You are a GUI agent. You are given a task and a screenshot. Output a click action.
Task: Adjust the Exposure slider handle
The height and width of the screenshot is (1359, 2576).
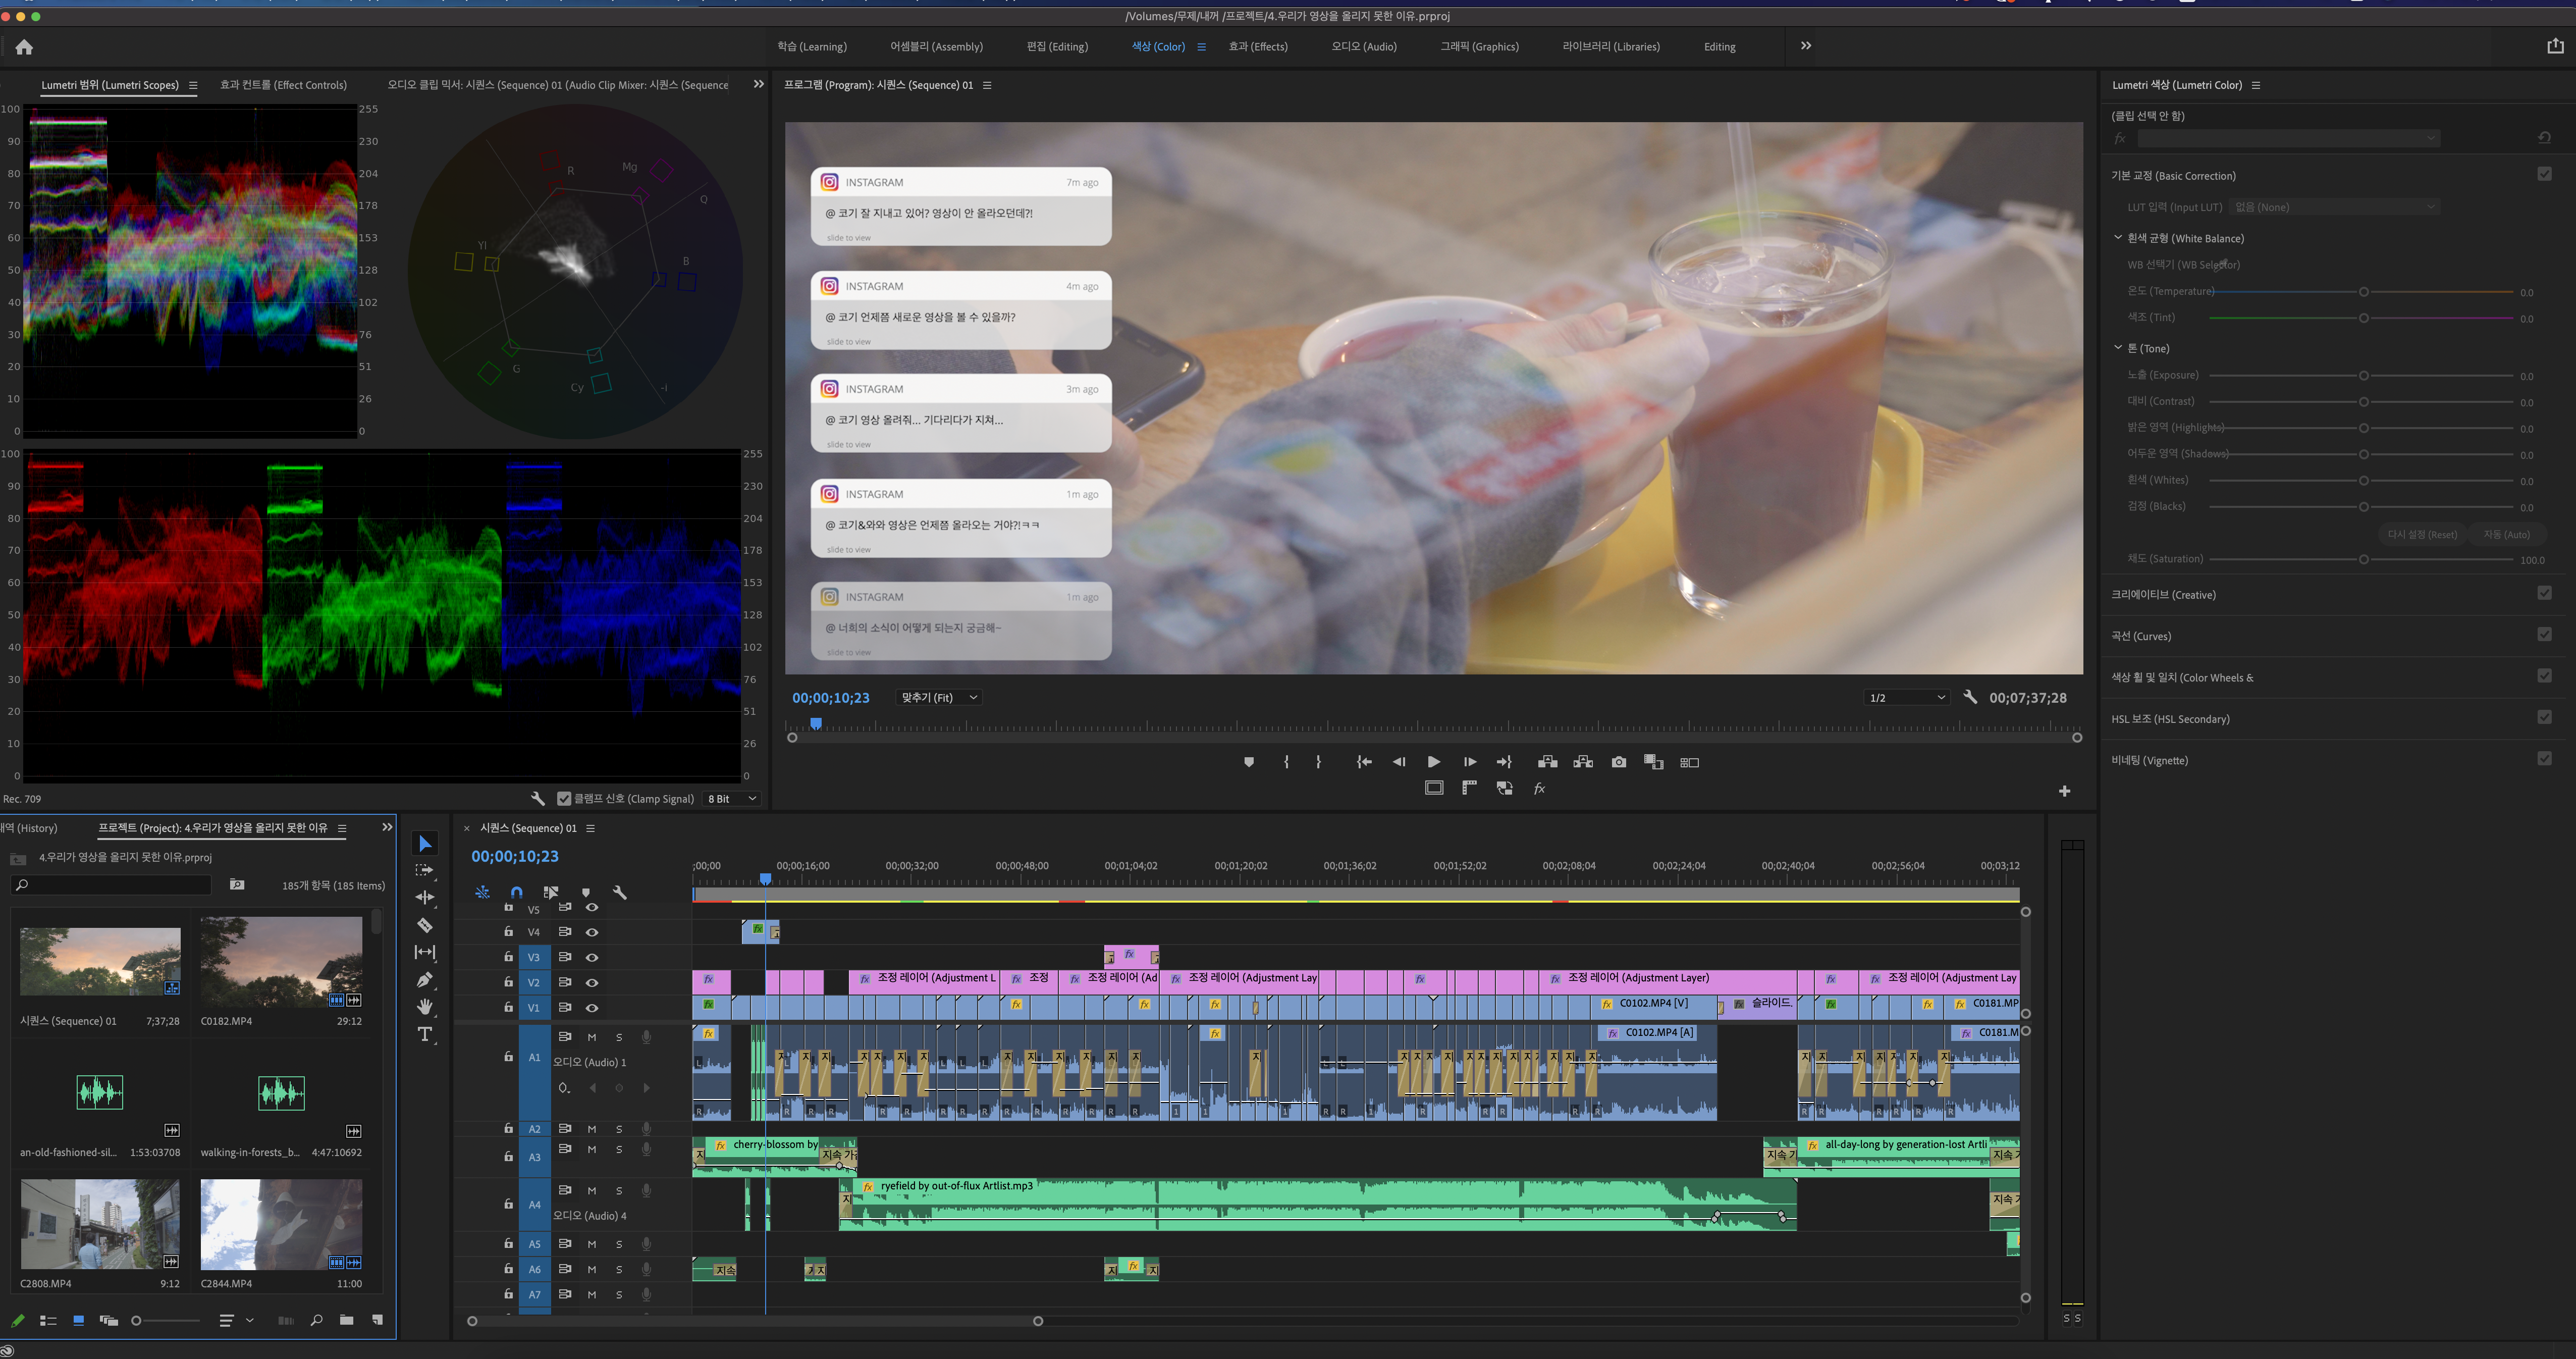pyautogui.click(x=2364, y=376)
